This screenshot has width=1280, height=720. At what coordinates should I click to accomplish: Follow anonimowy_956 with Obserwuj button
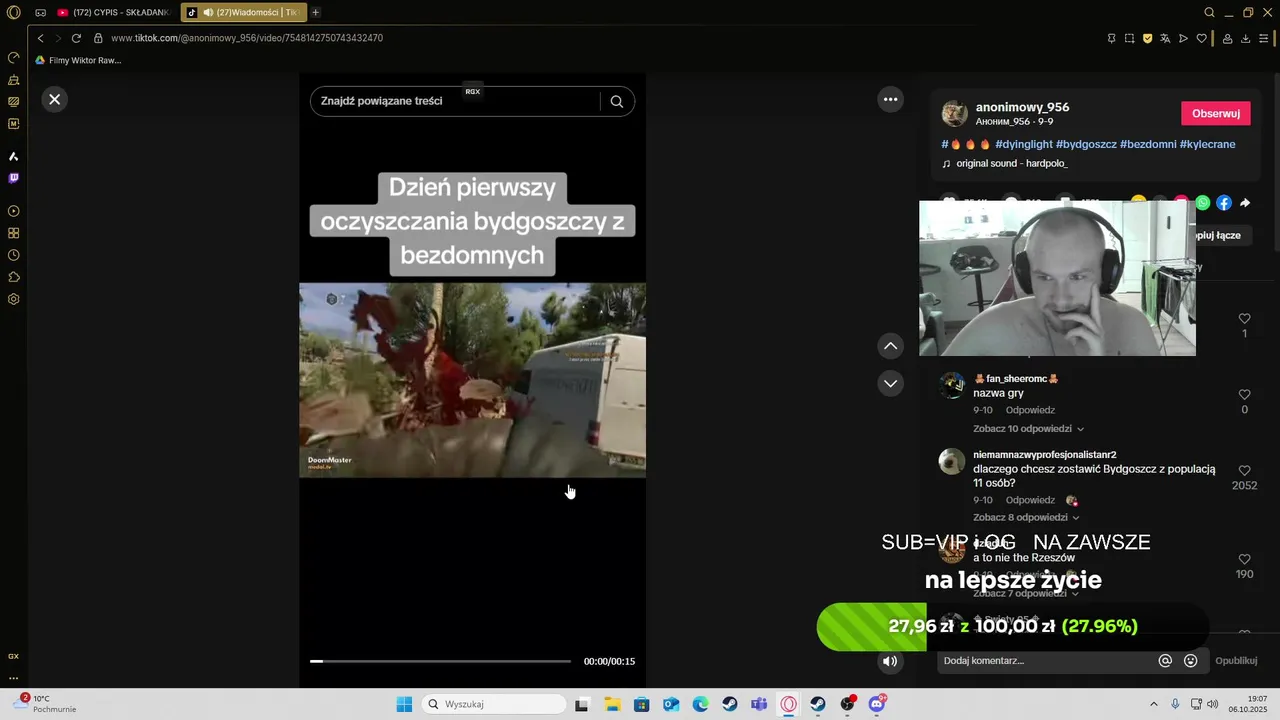pyautogui.click(x=1216, y=114)
